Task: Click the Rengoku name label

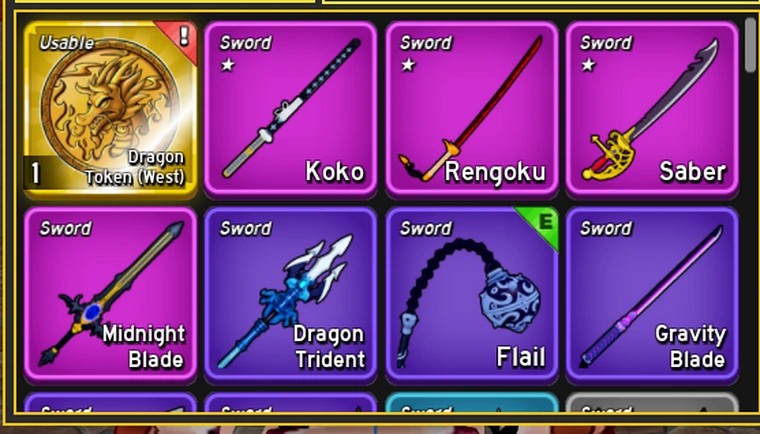Action: click(x=495, y=172)
